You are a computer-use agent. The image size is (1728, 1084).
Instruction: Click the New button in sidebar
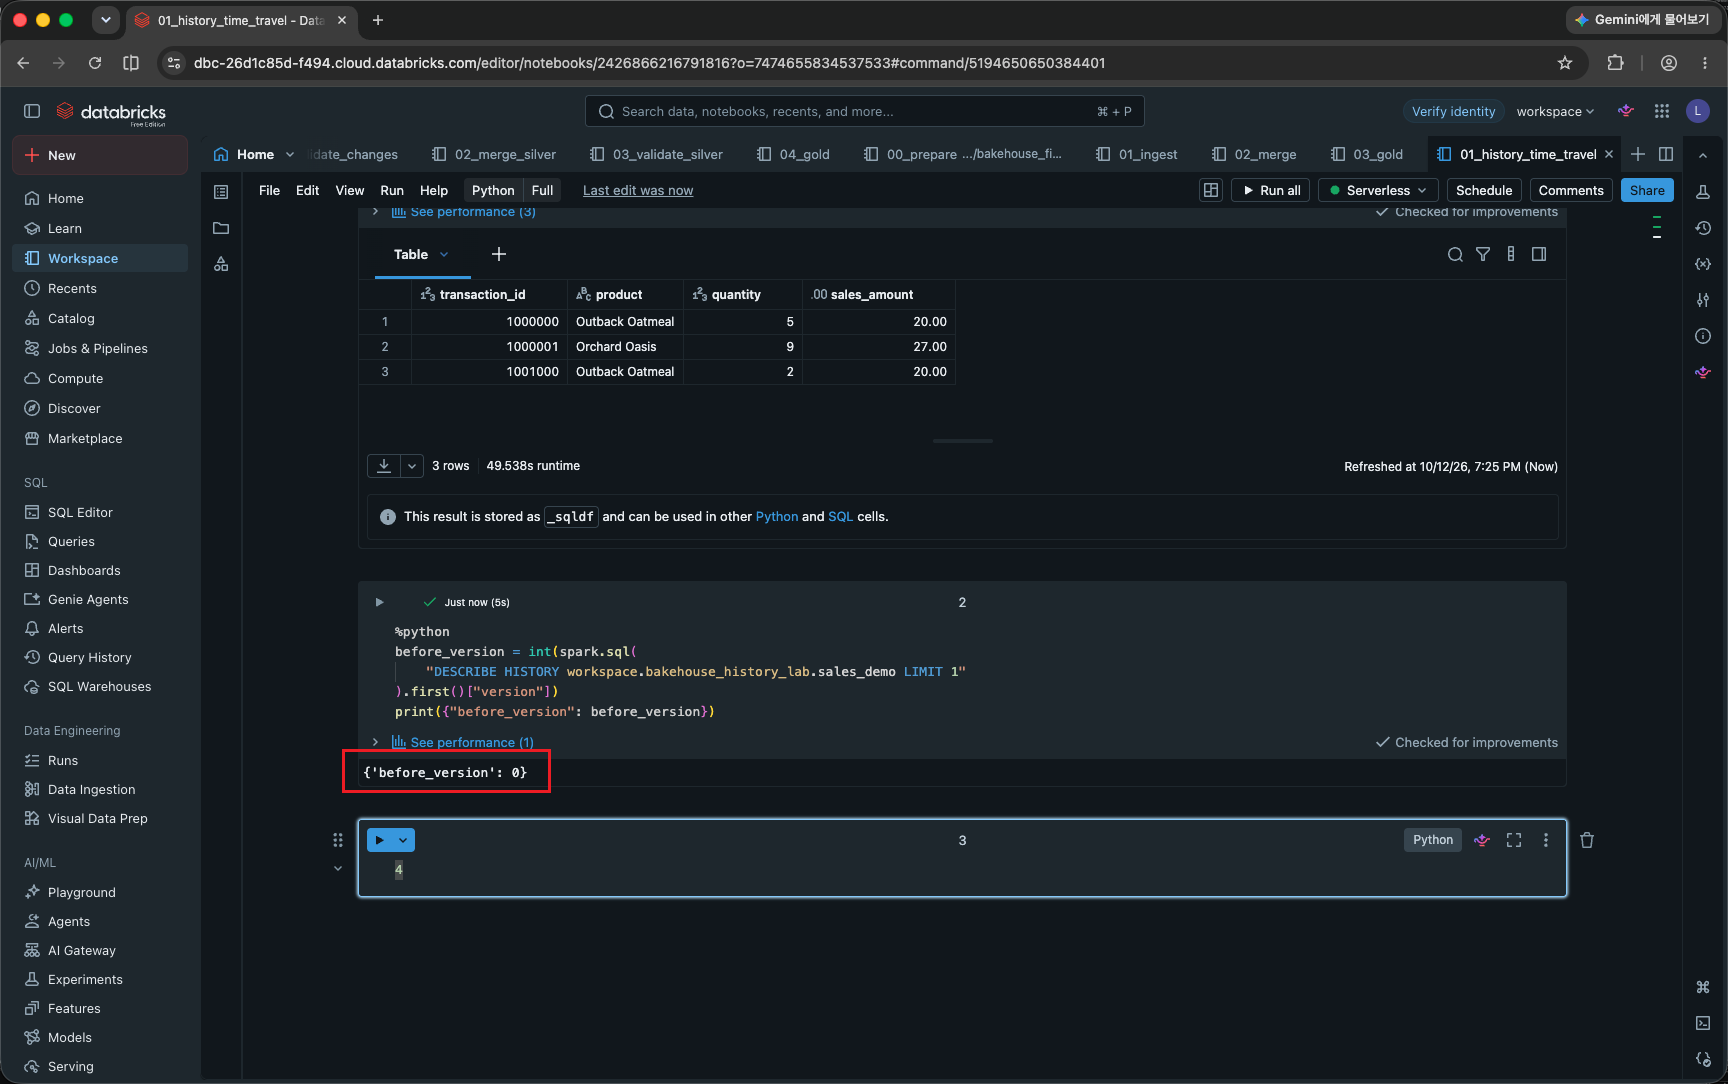click(99, 155)
